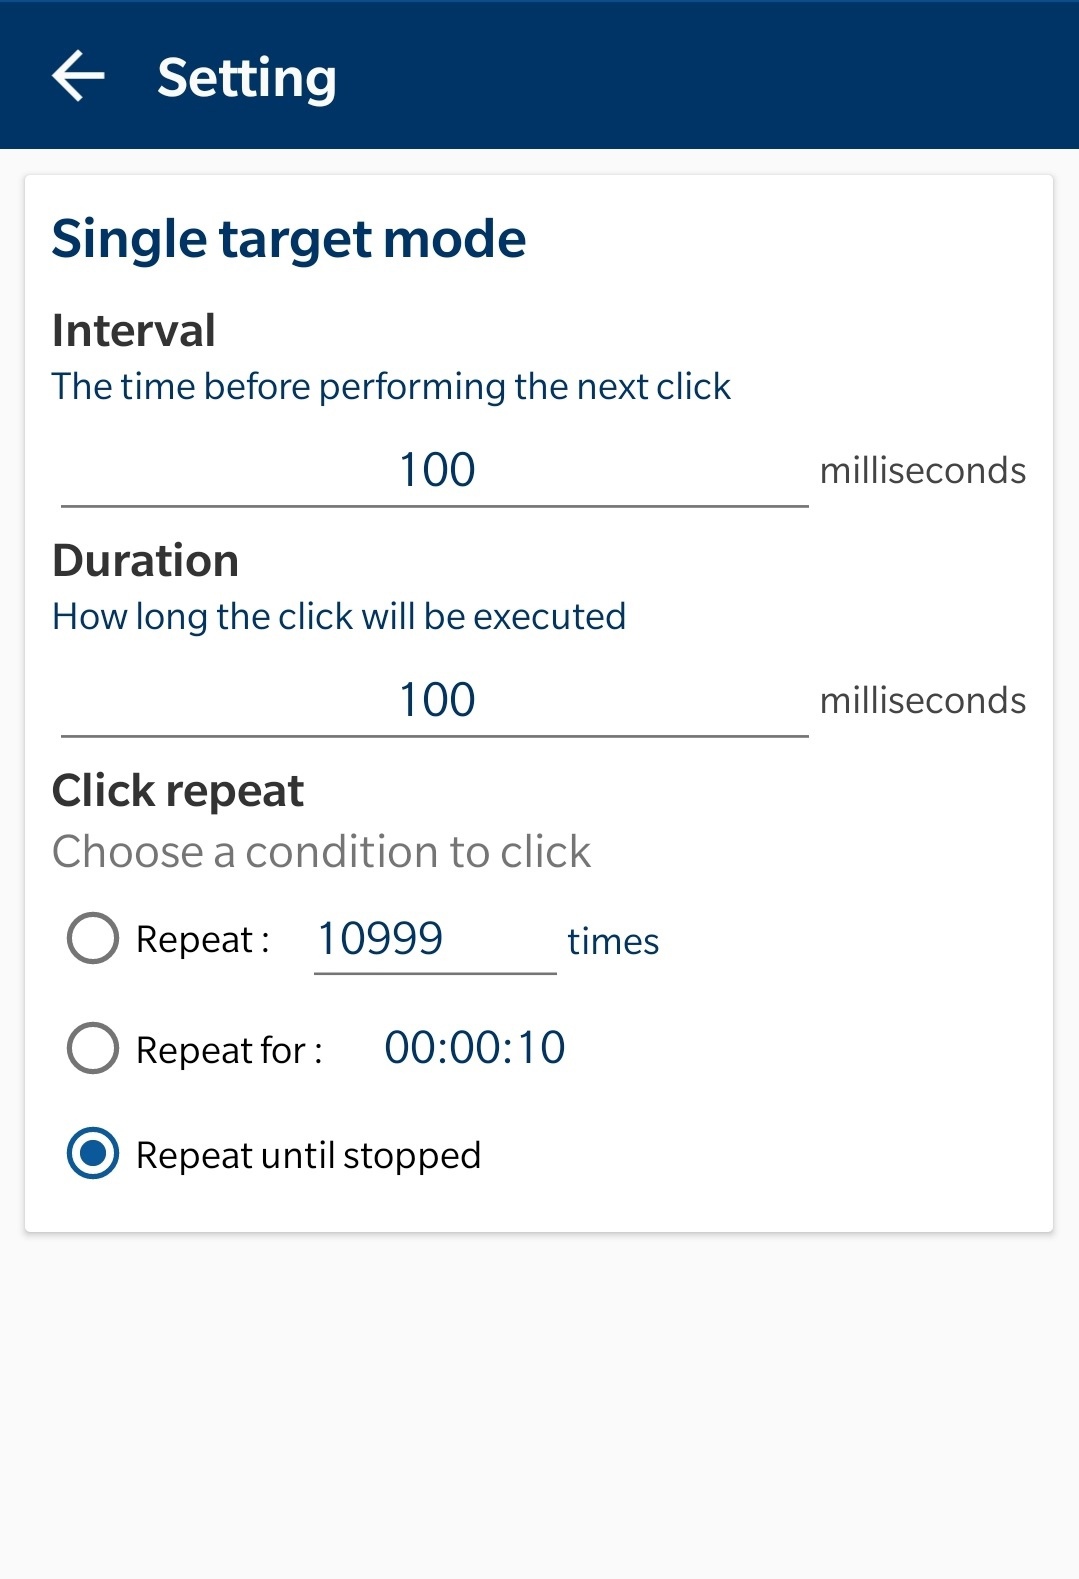
Task: Click the 'Setting' title in header
Action: pyautogui.click(x=246, y=78)
